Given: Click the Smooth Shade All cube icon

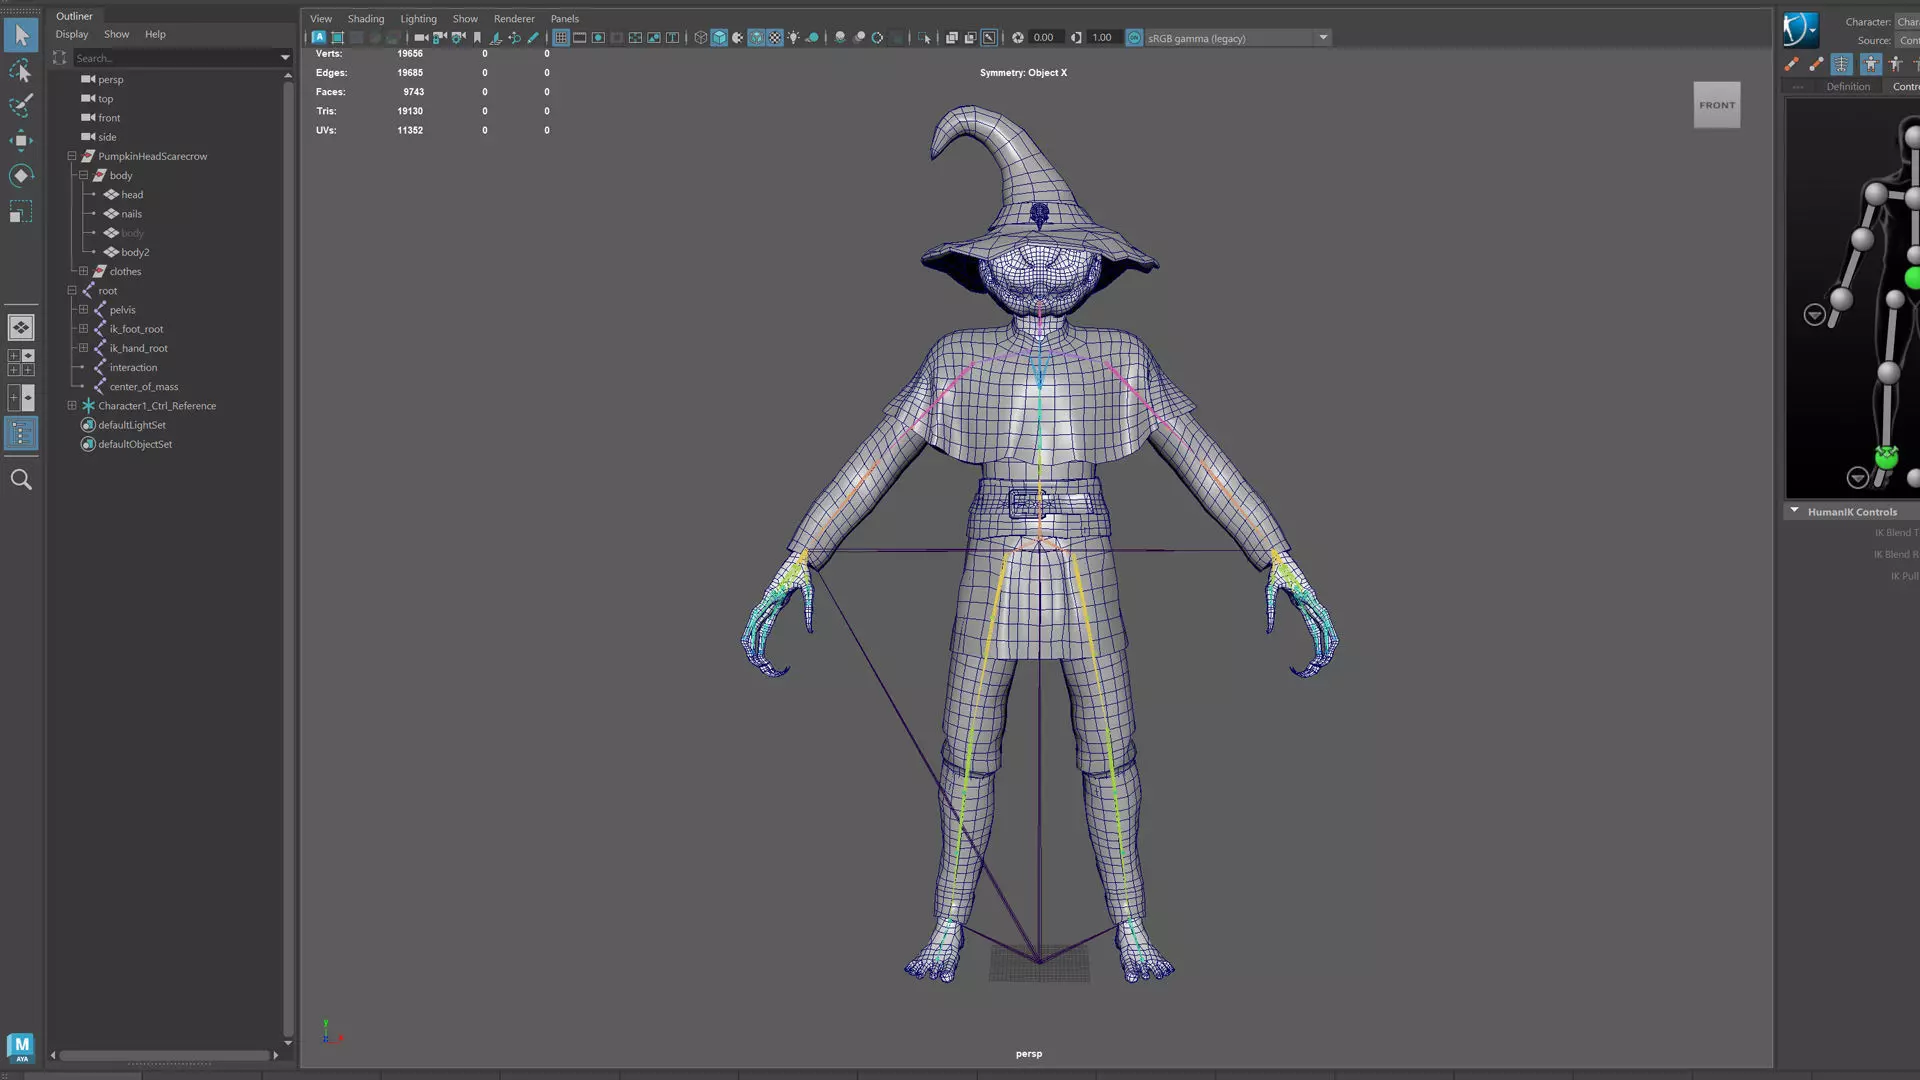Looking at the screenshot, I should (x=719, y=38).
